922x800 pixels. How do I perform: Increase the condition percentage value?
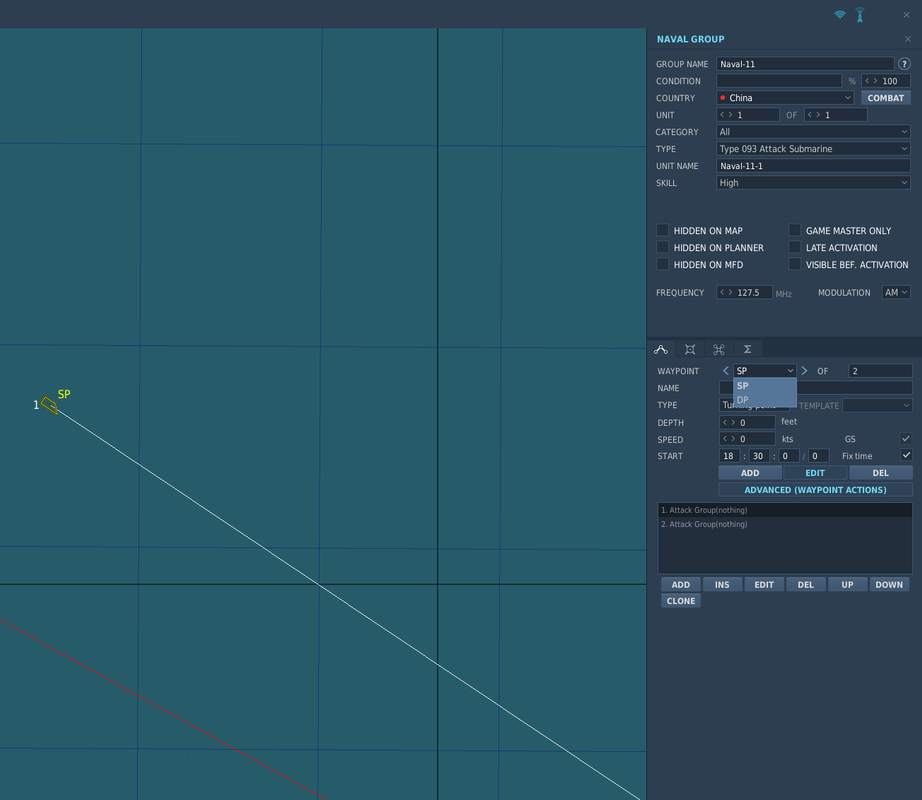click(x=876, y=81)
